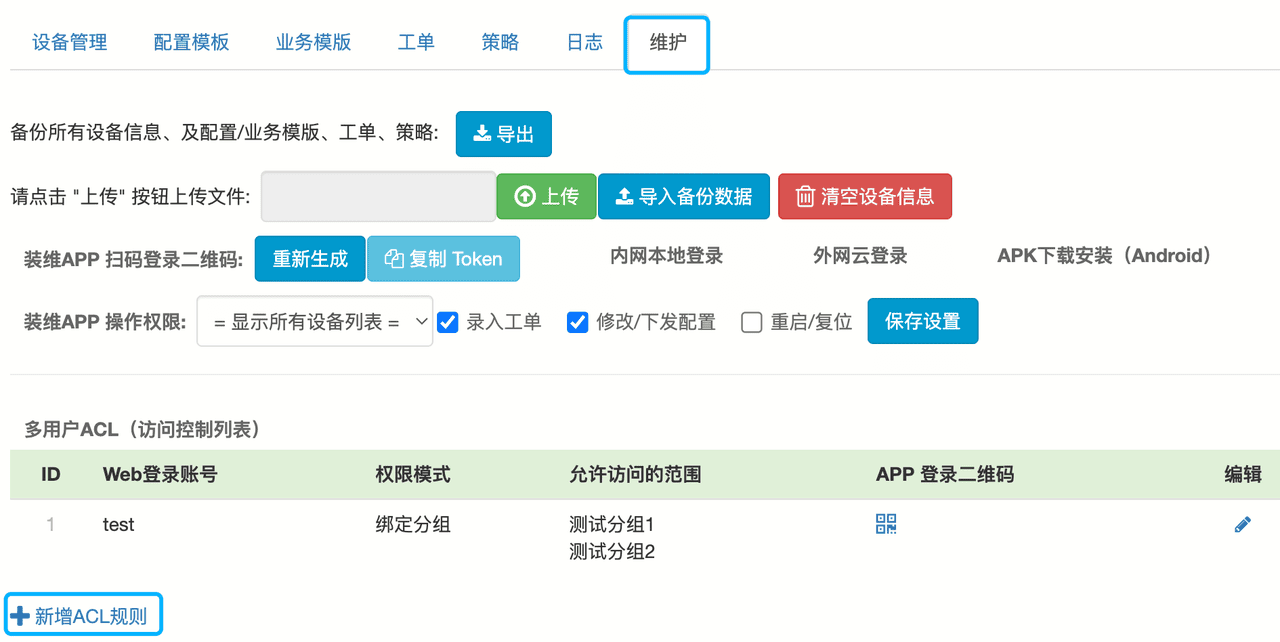Click the 保存设置 save settings button

[922, 321]
